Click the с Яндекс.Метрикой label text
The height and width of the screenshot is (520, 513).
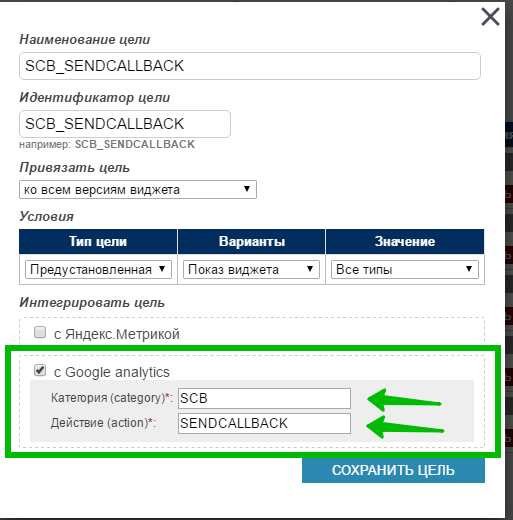tap(117, 334)
